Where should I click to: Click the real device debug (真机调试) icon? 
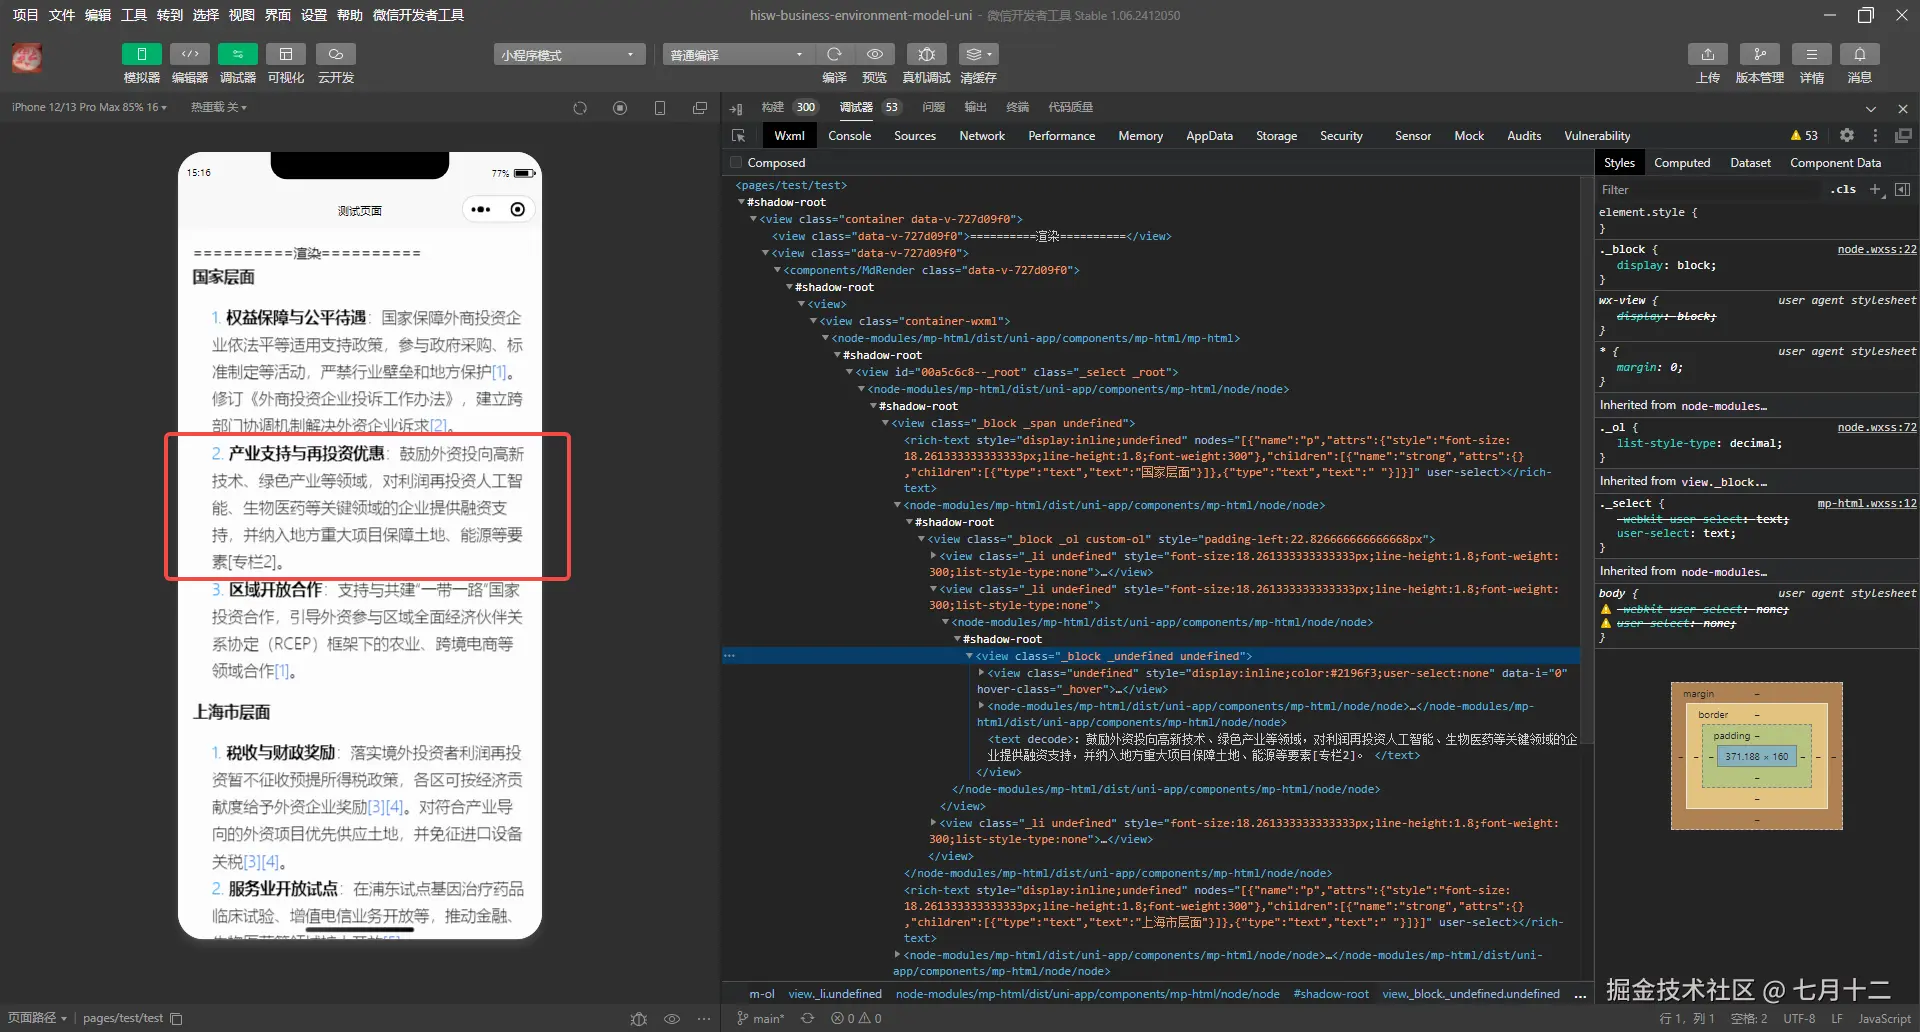pos(926,54)
